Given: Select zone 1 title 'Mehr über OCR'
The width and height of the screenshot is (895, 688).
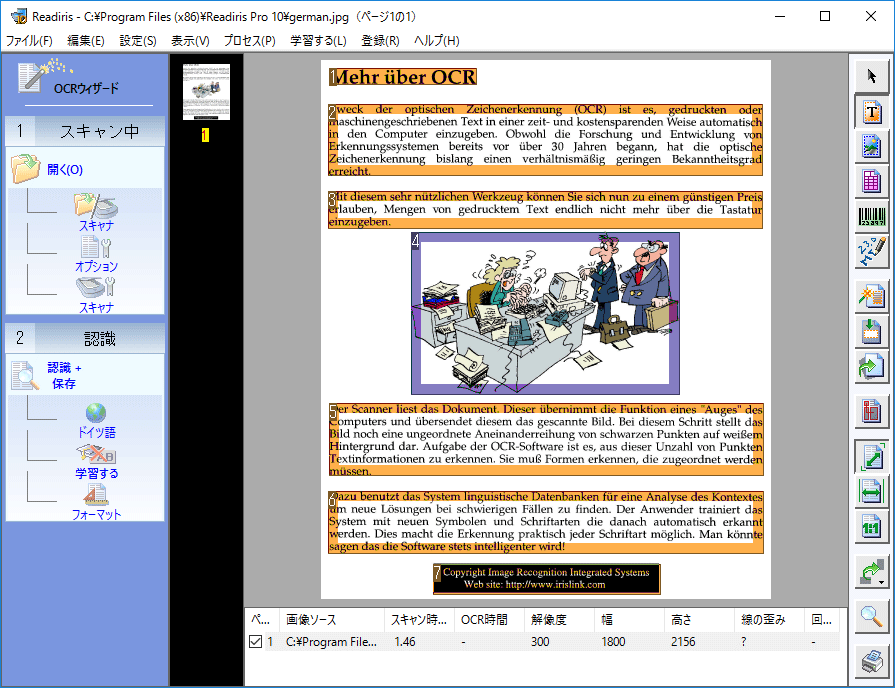Looking at the screenshot, I should pos(403,77).
